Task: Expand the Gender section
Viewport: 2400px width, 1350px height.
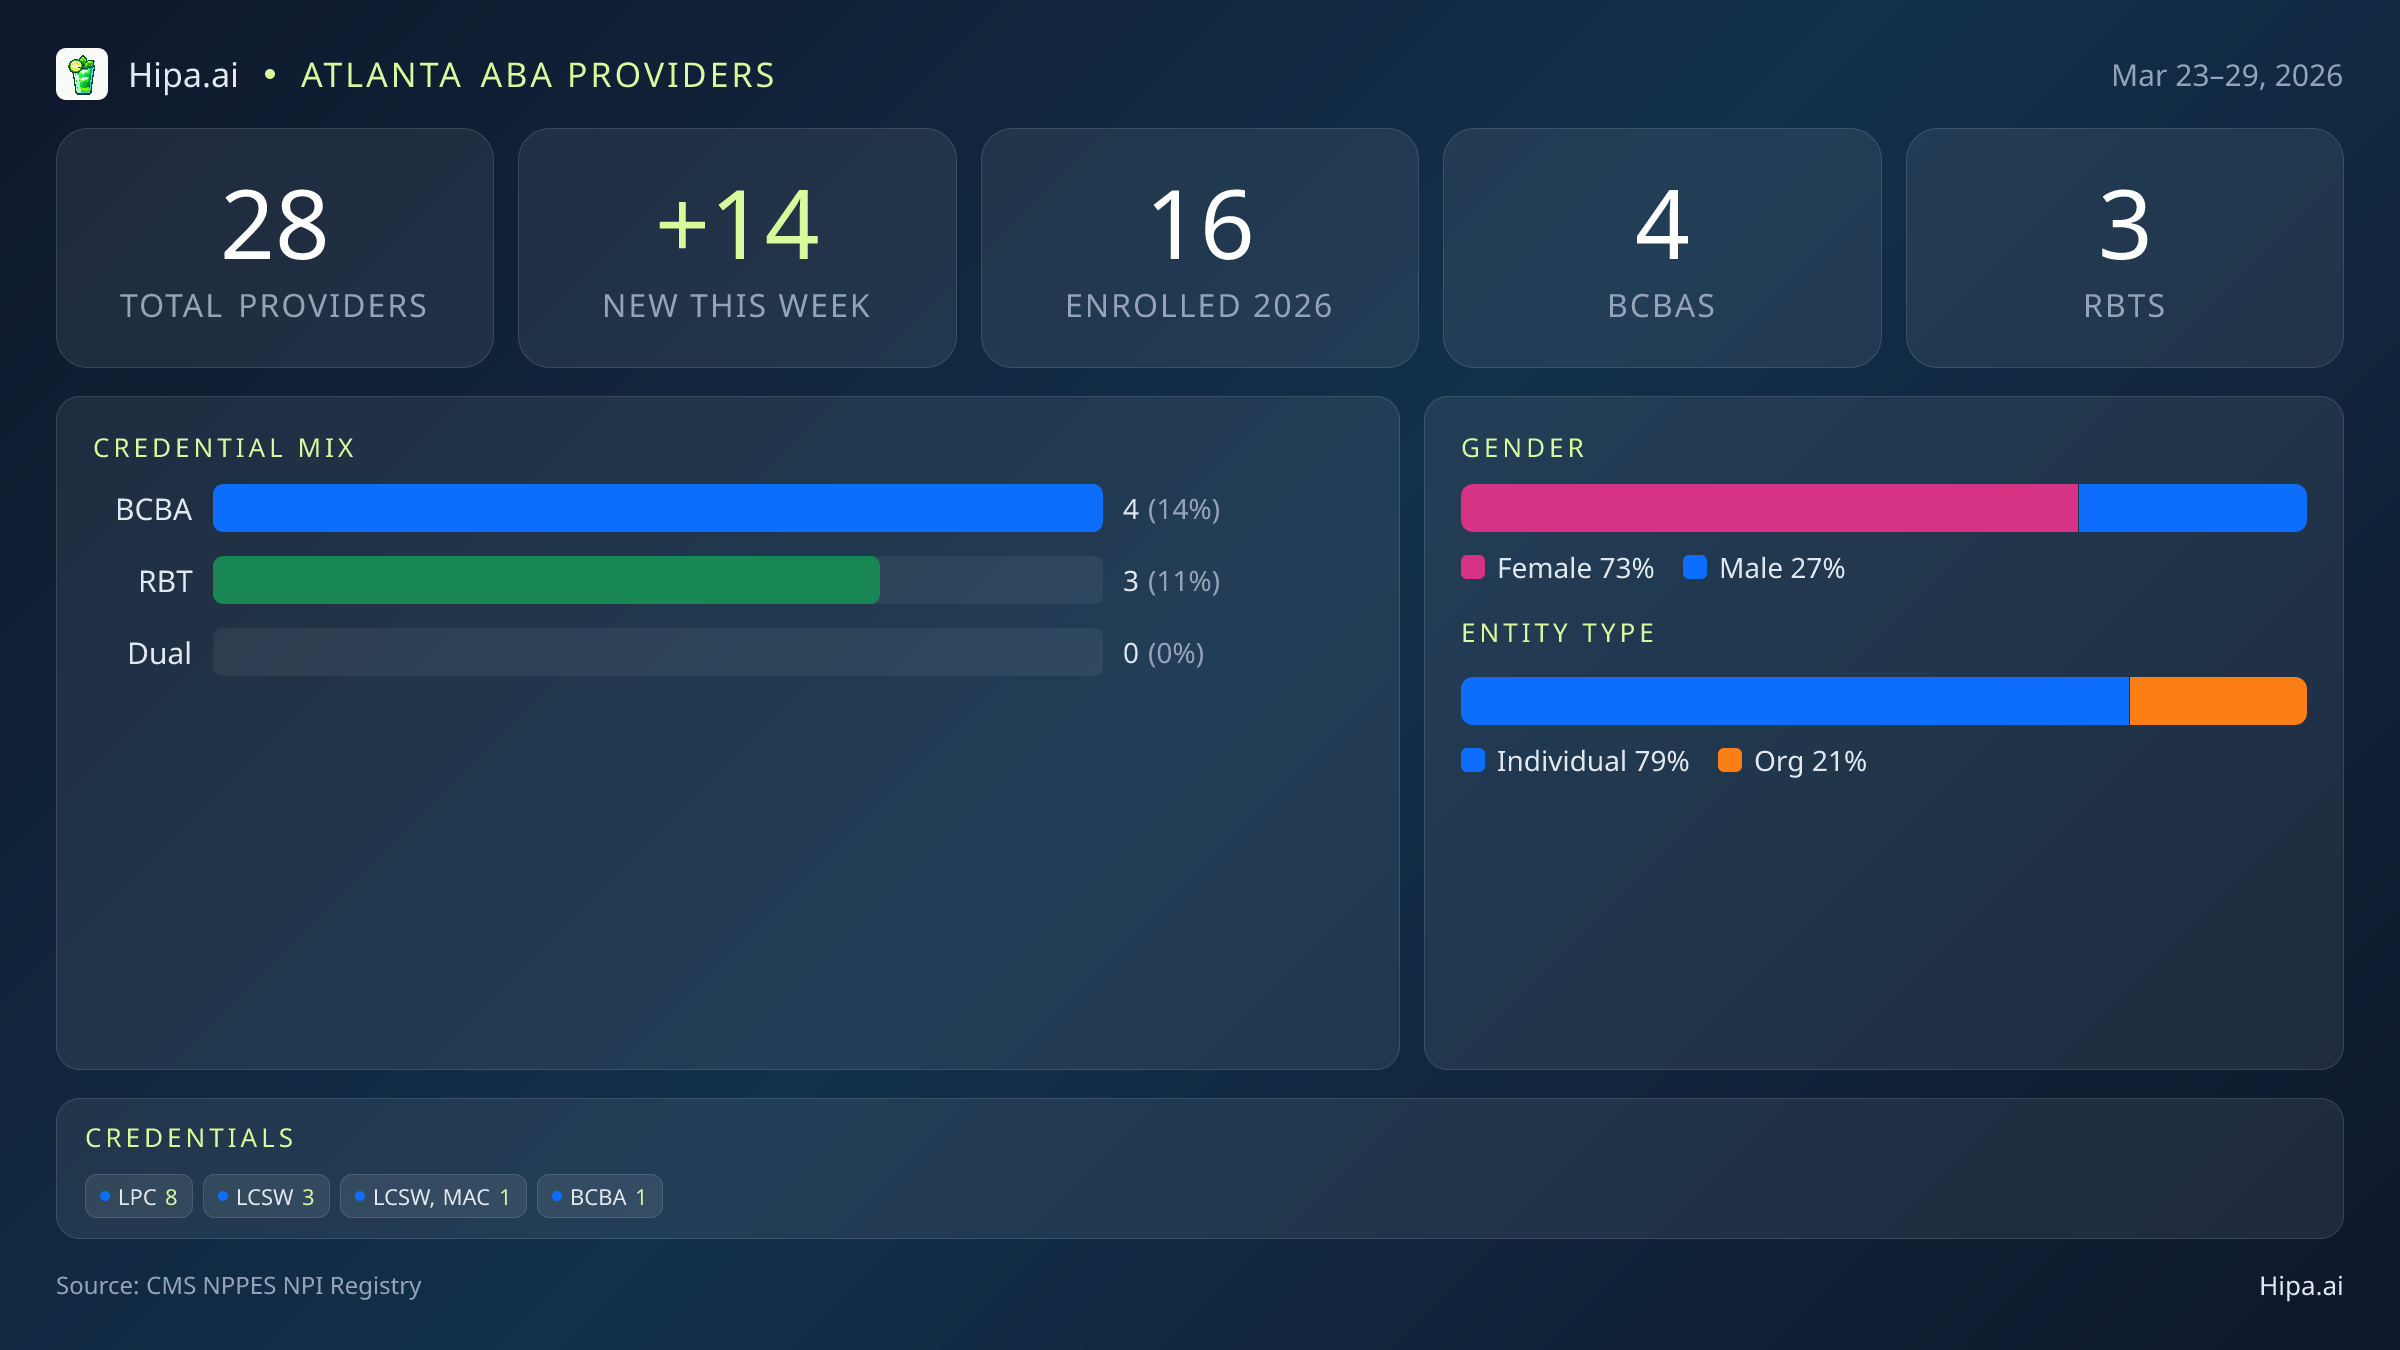Action: [1522, 448]
